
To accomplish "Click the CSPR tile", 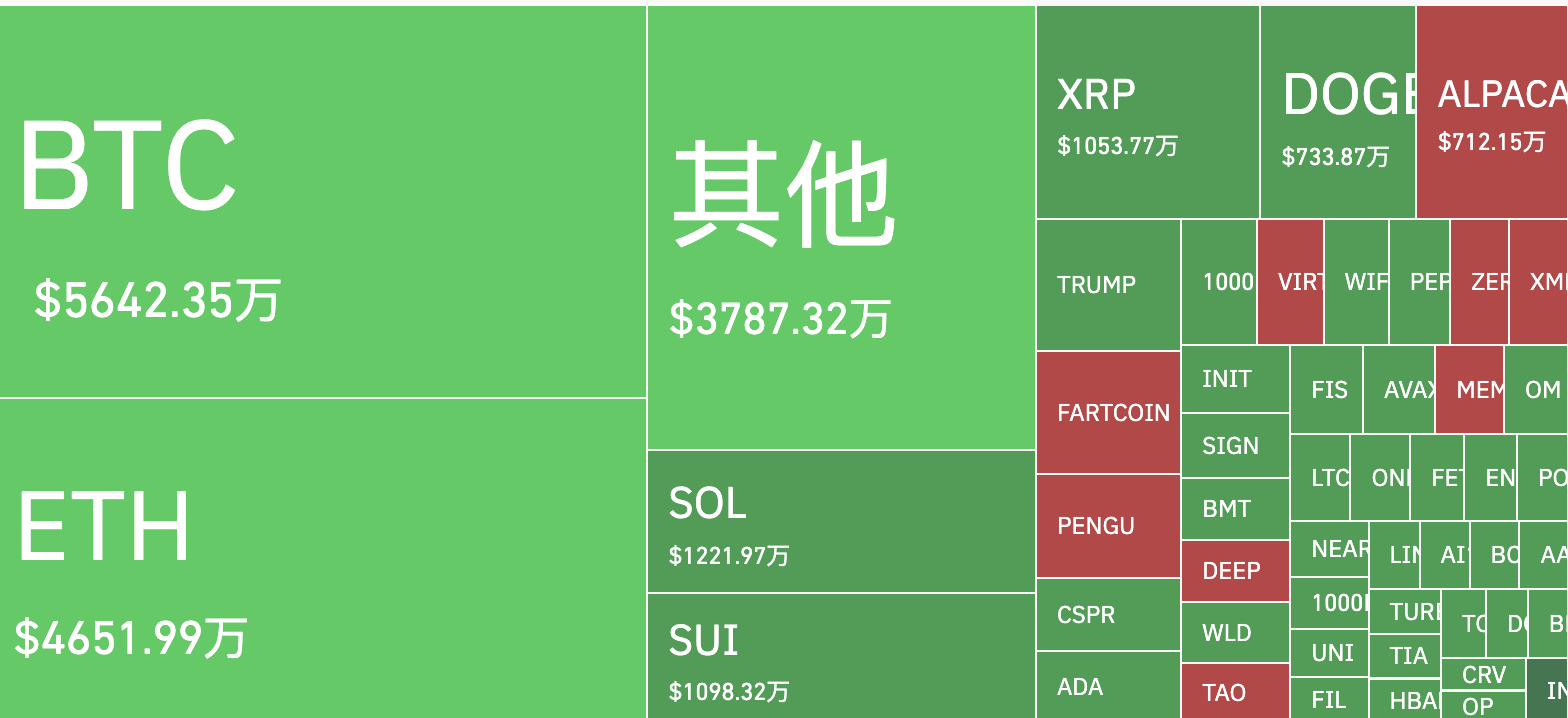I will point(1108,614).
